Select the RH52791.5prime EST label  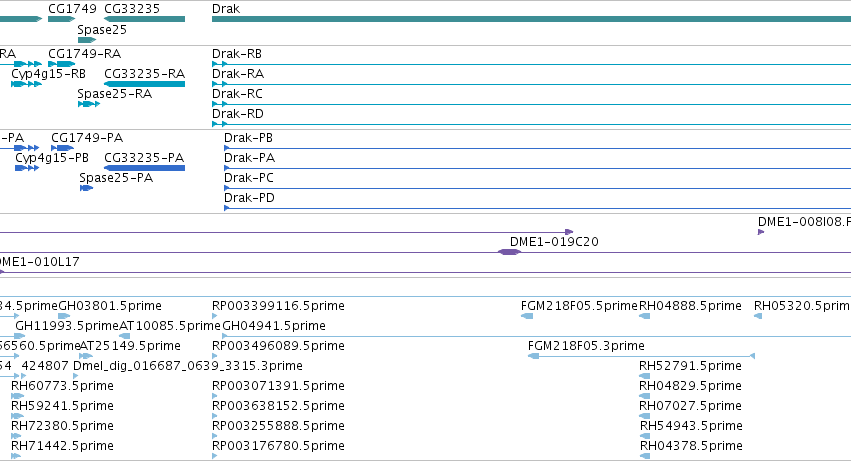coord(690,367)
